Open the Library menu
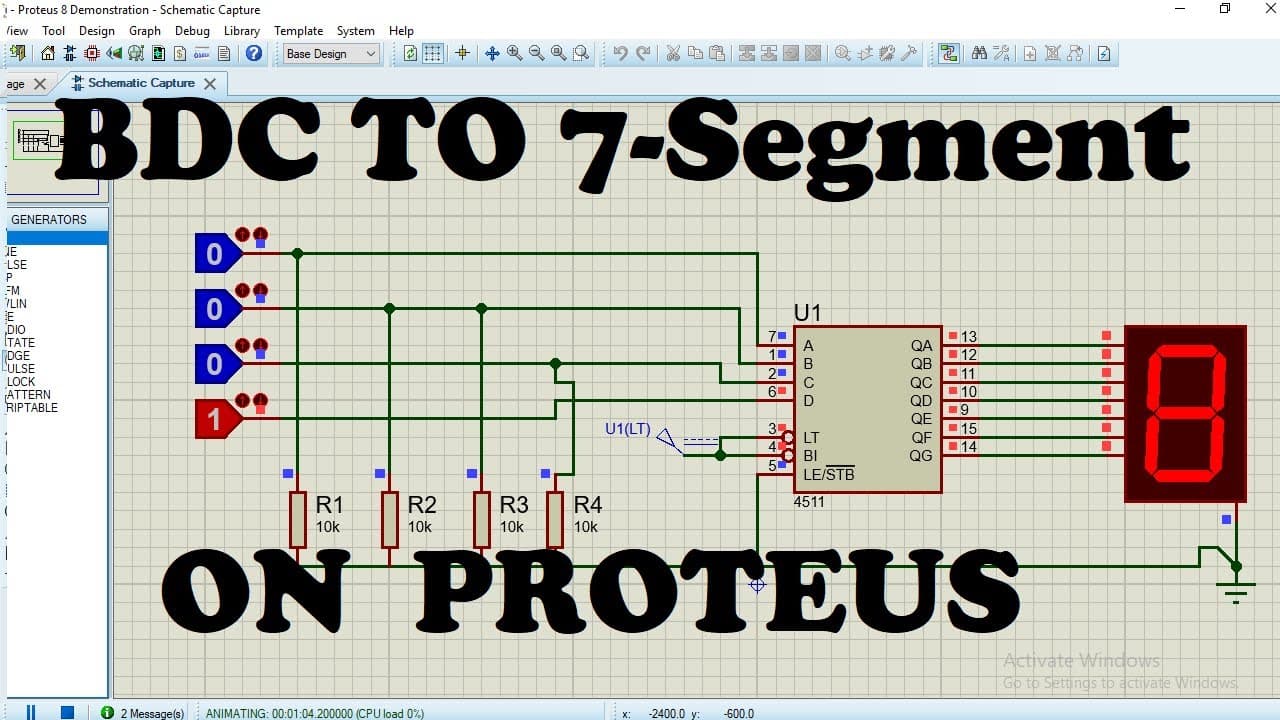Viewport: 1280px width, 720px height. click(242, 31)
